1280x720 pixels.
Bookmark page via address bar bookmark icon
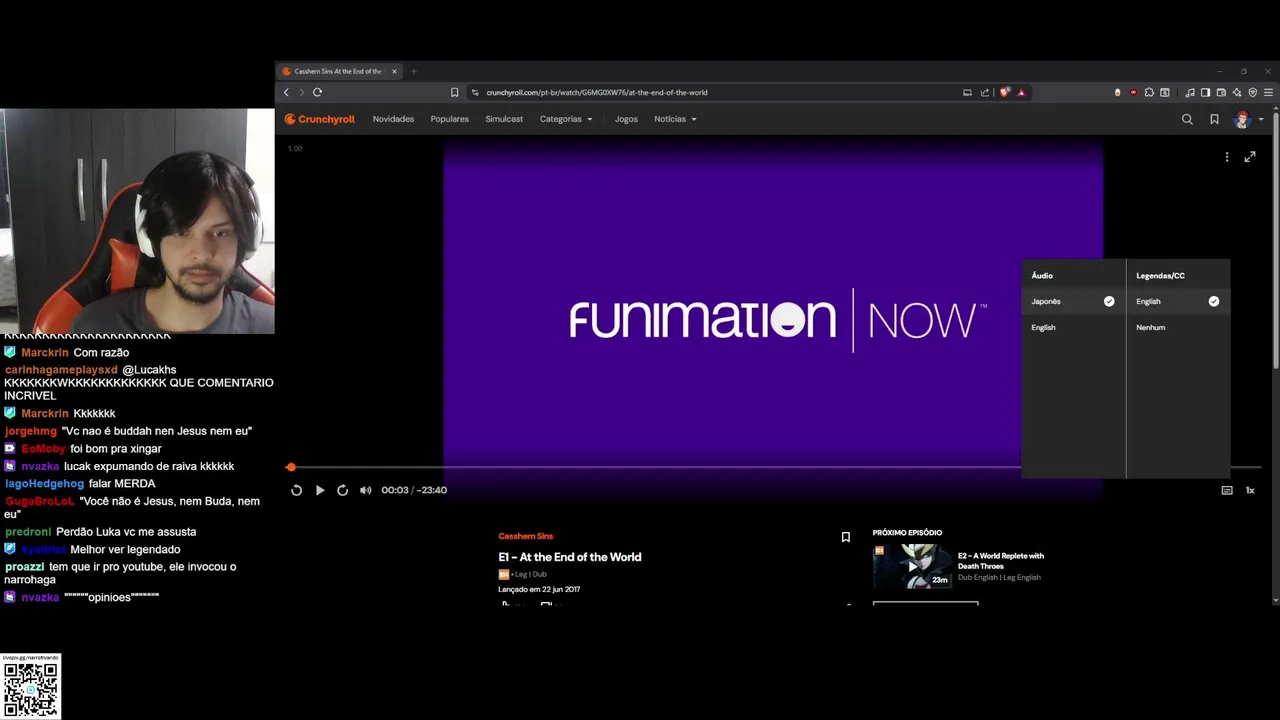click(454, 92)
